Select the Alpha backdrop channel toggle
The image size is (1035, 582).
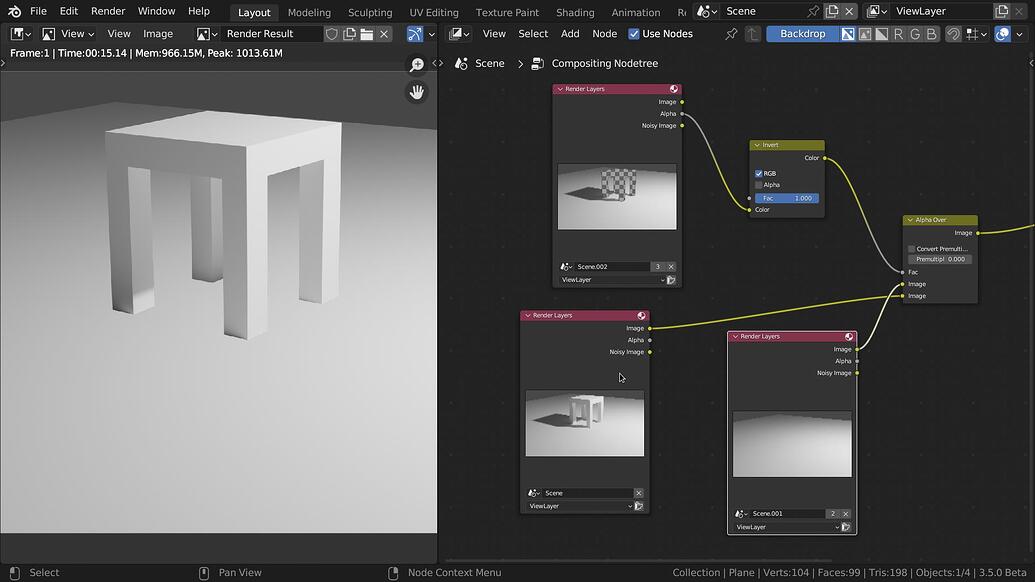881,34
